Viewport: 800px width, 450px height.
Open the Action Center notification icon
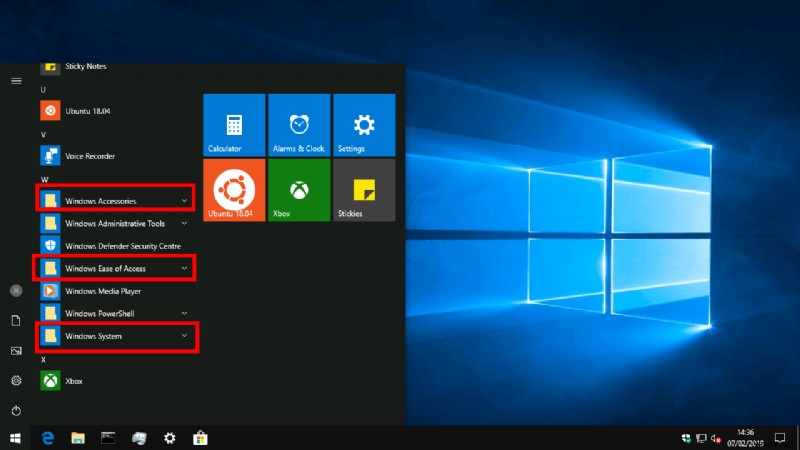[780, 438]
